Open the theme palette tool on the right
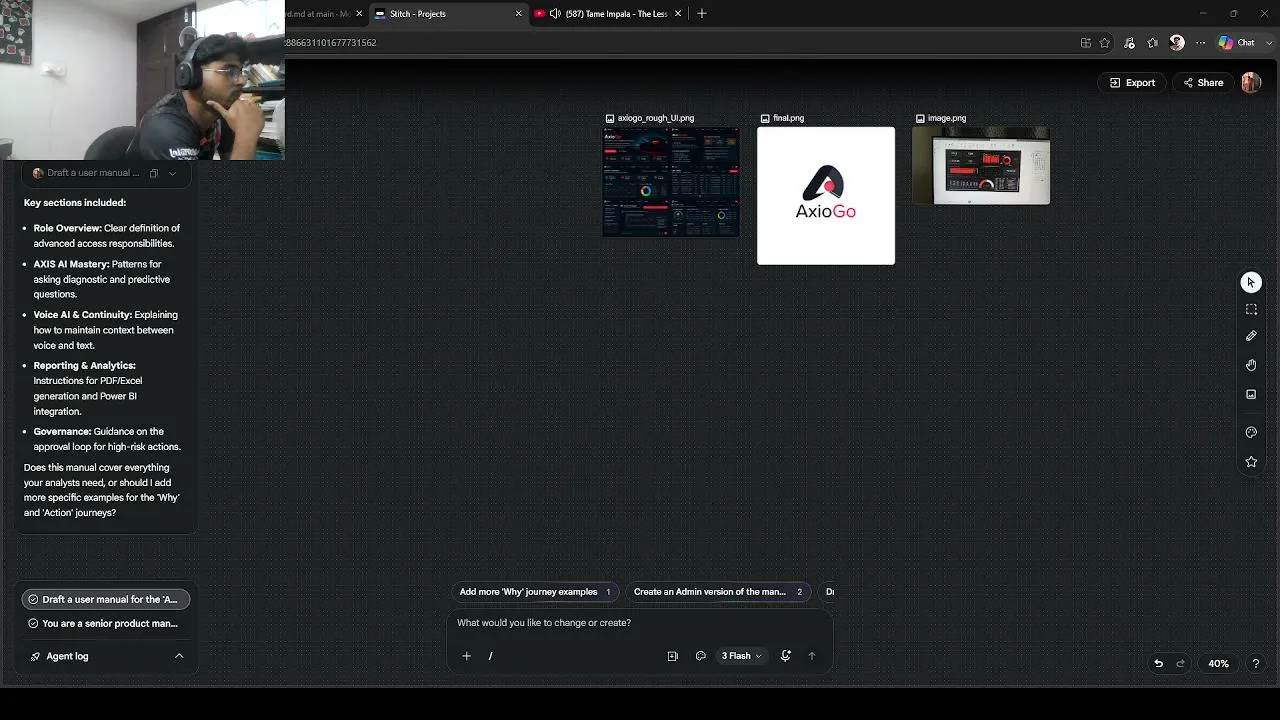1280x720 pixels. [1251, 432]
